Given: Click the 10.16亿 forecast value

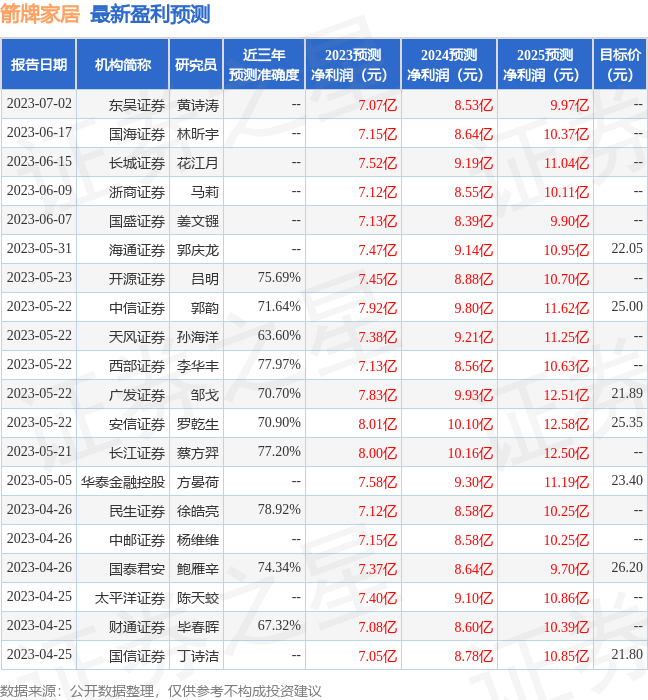Looking at the screenshot, I should pyautogui.click(x=470, y=454).
